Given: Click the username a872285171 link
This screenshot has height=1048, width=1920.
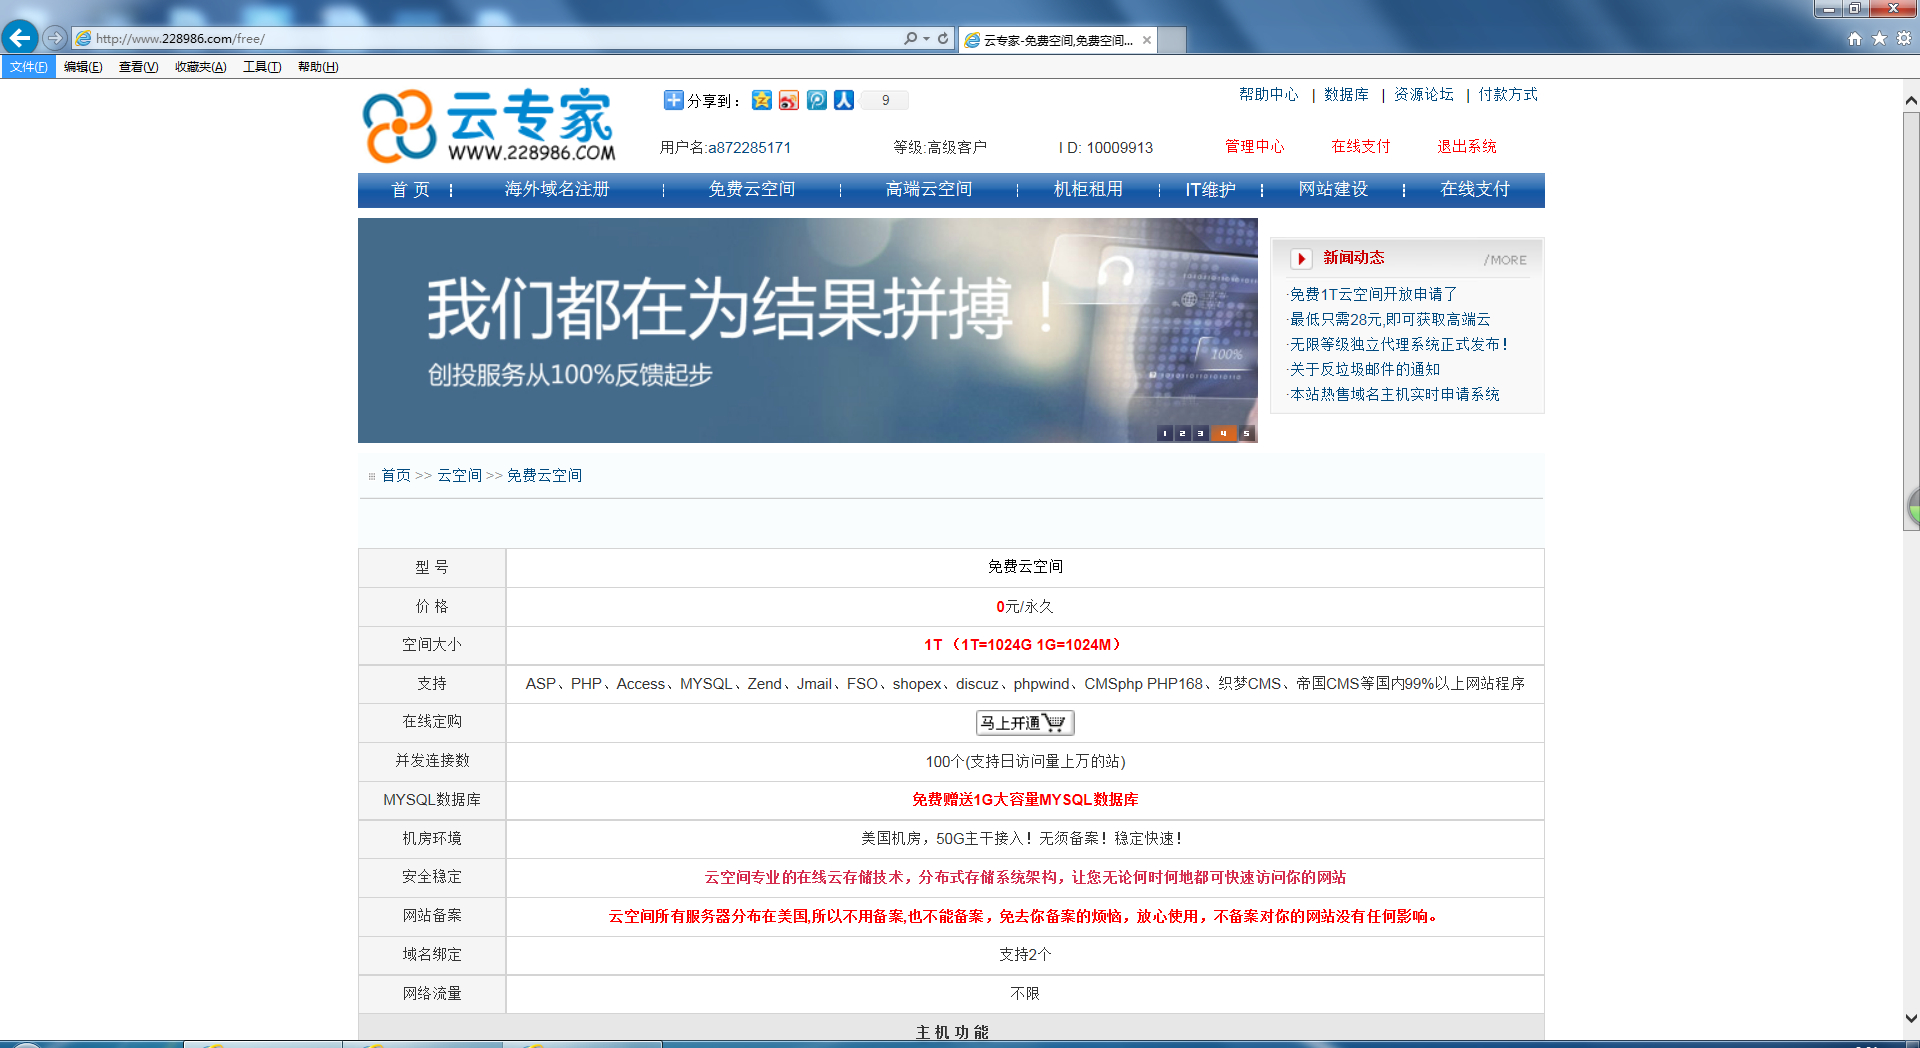Looking at the screenshot, I should [750, 148].
